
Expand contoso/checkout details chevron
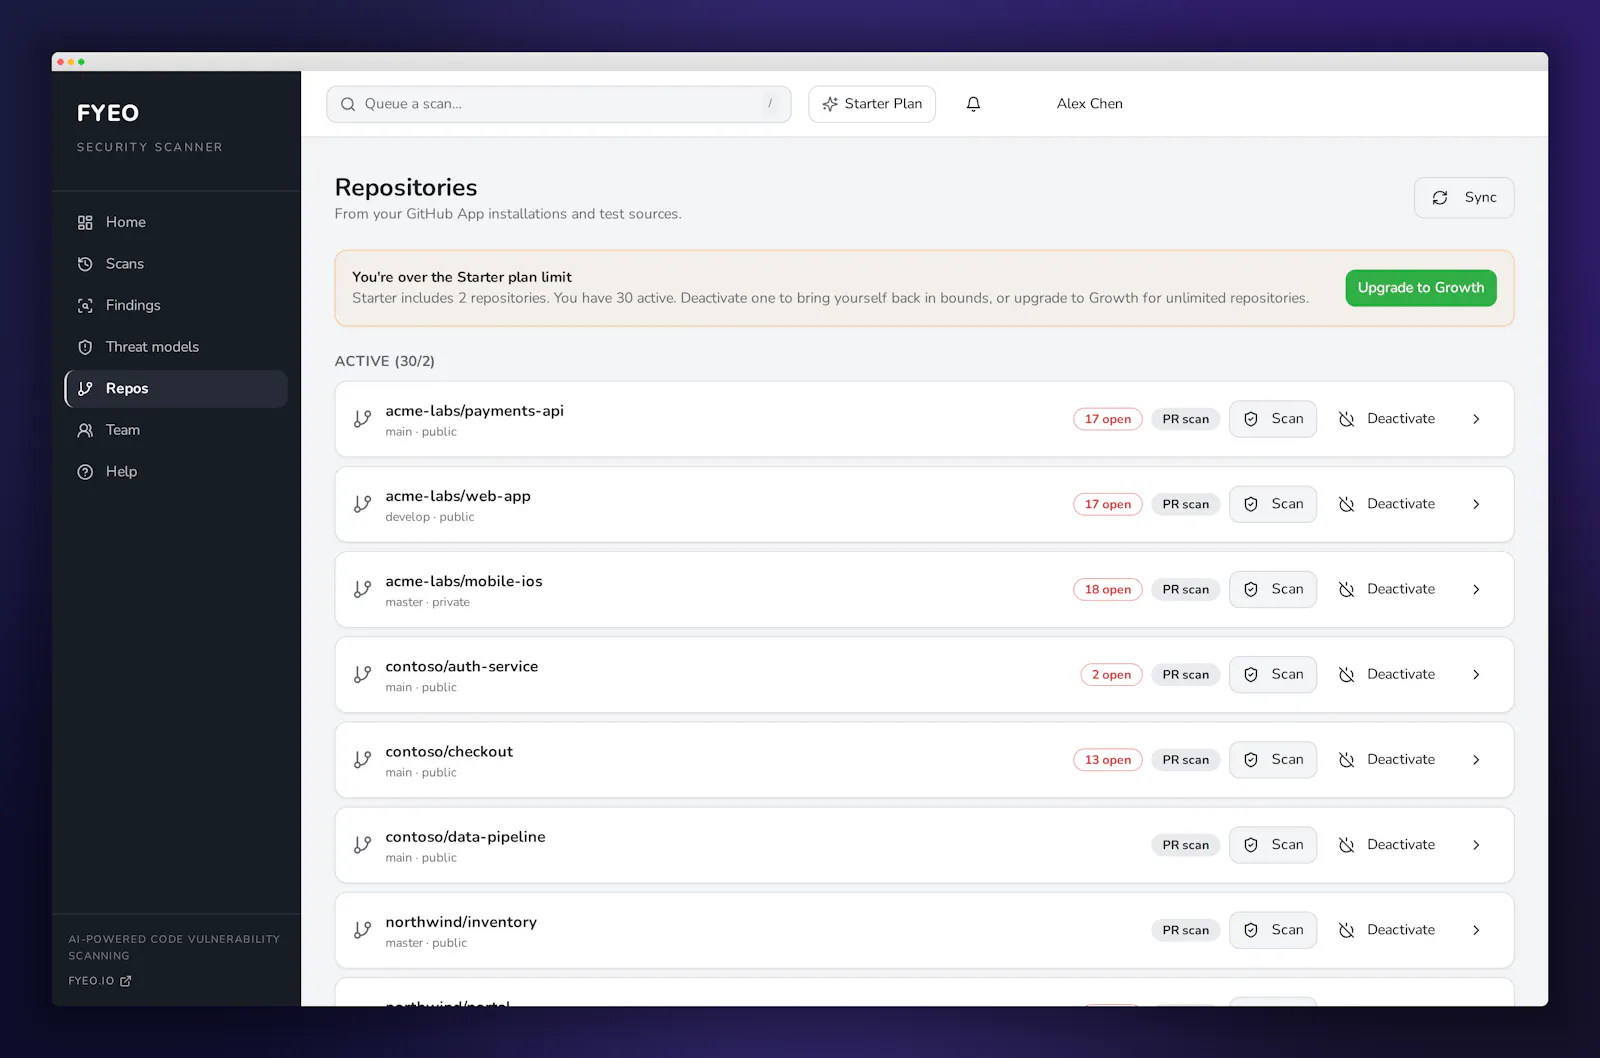point(1476,760)
